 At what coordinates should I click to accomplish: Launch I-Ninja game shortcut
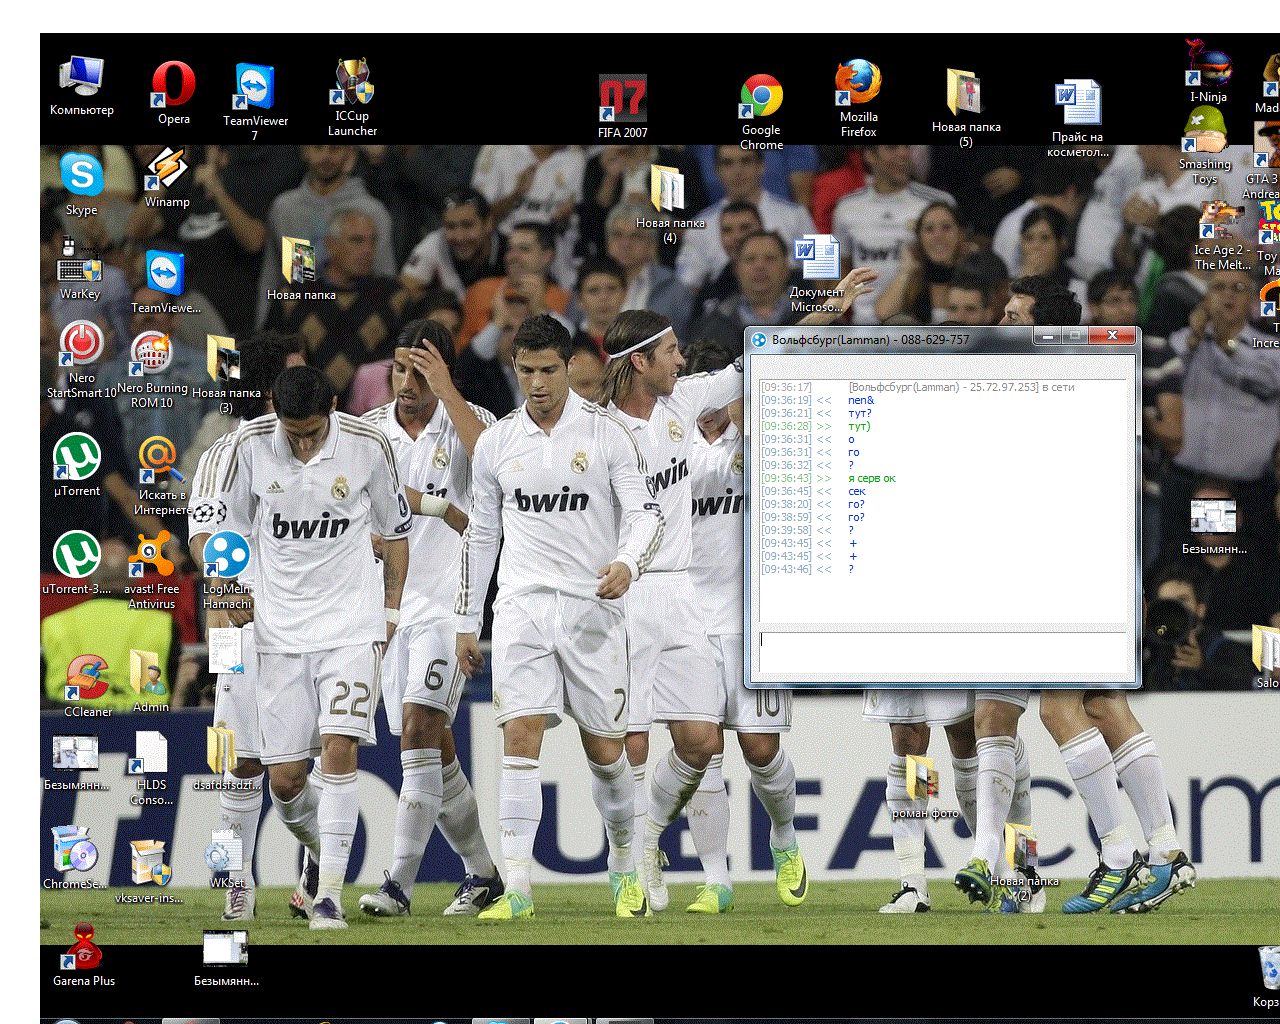coord(1208,72)
